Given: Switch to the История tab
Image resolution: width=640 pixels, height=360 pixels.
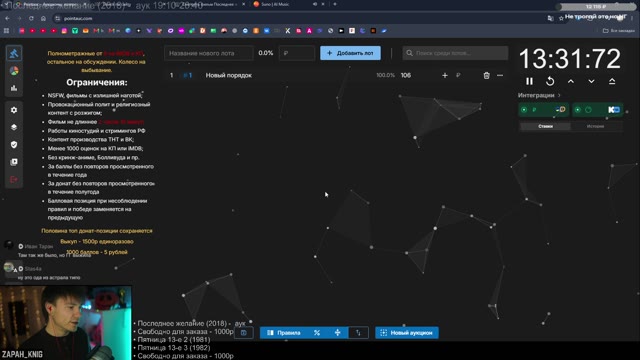Looking at the screenshot, I should coord(596,126).
